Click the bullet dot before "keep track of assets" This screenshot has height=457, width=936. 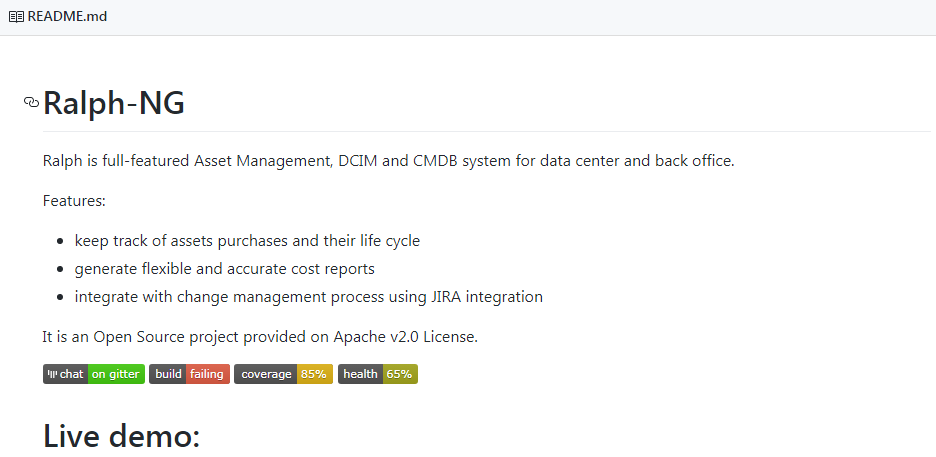[x=61, y=242]
